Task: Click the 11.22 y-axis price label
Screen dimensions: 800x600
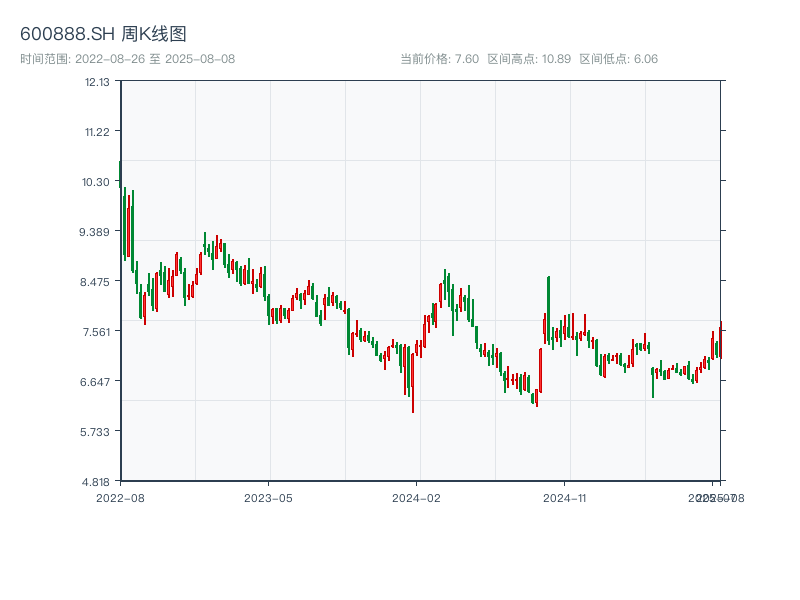Action: 97,132
